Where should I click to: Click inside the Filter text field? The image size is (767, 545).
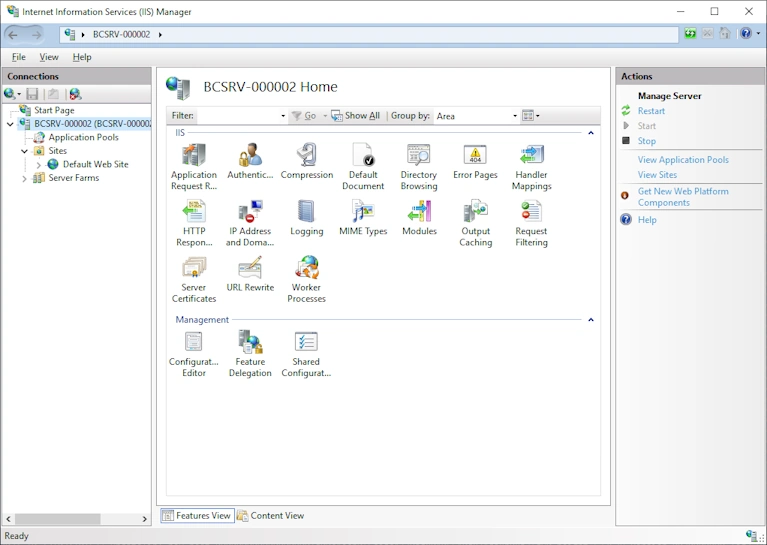(238, 116)
